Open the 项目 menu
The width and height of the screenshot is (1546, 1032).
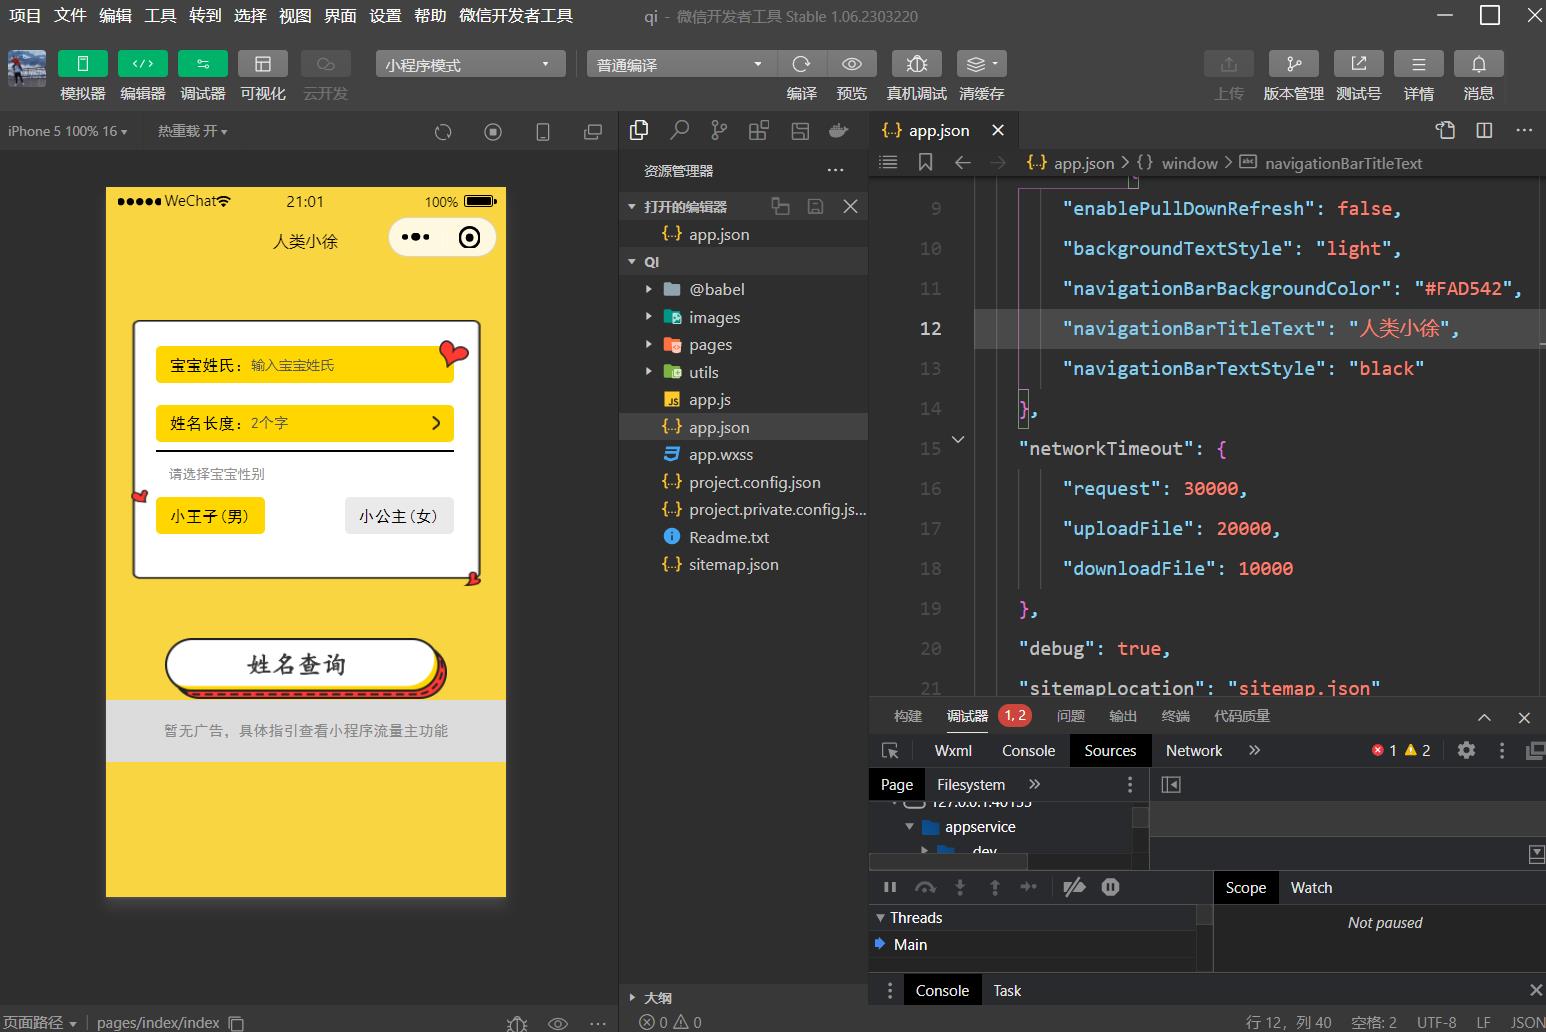(x=25, y=16)
